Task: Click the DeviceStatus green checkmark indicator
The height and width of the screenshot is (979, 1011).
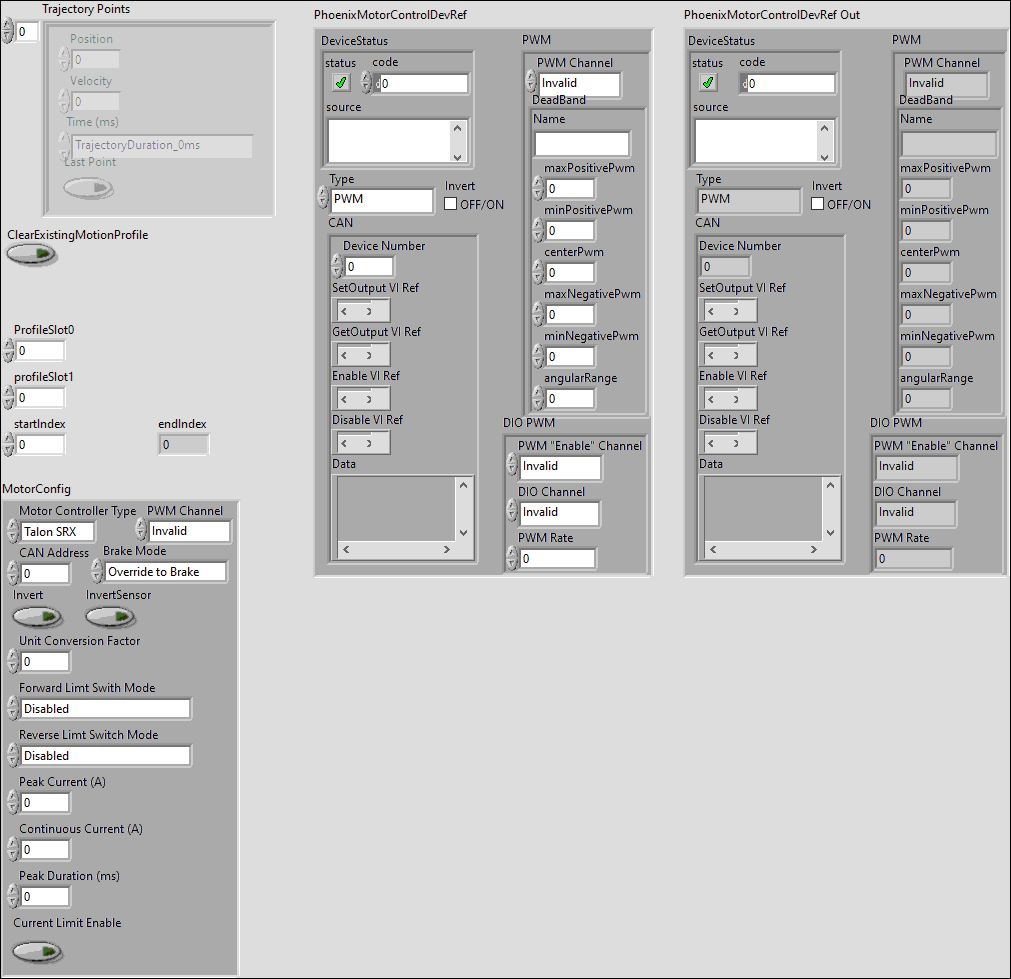Action: pyautogui.click(x=340, y=83)
